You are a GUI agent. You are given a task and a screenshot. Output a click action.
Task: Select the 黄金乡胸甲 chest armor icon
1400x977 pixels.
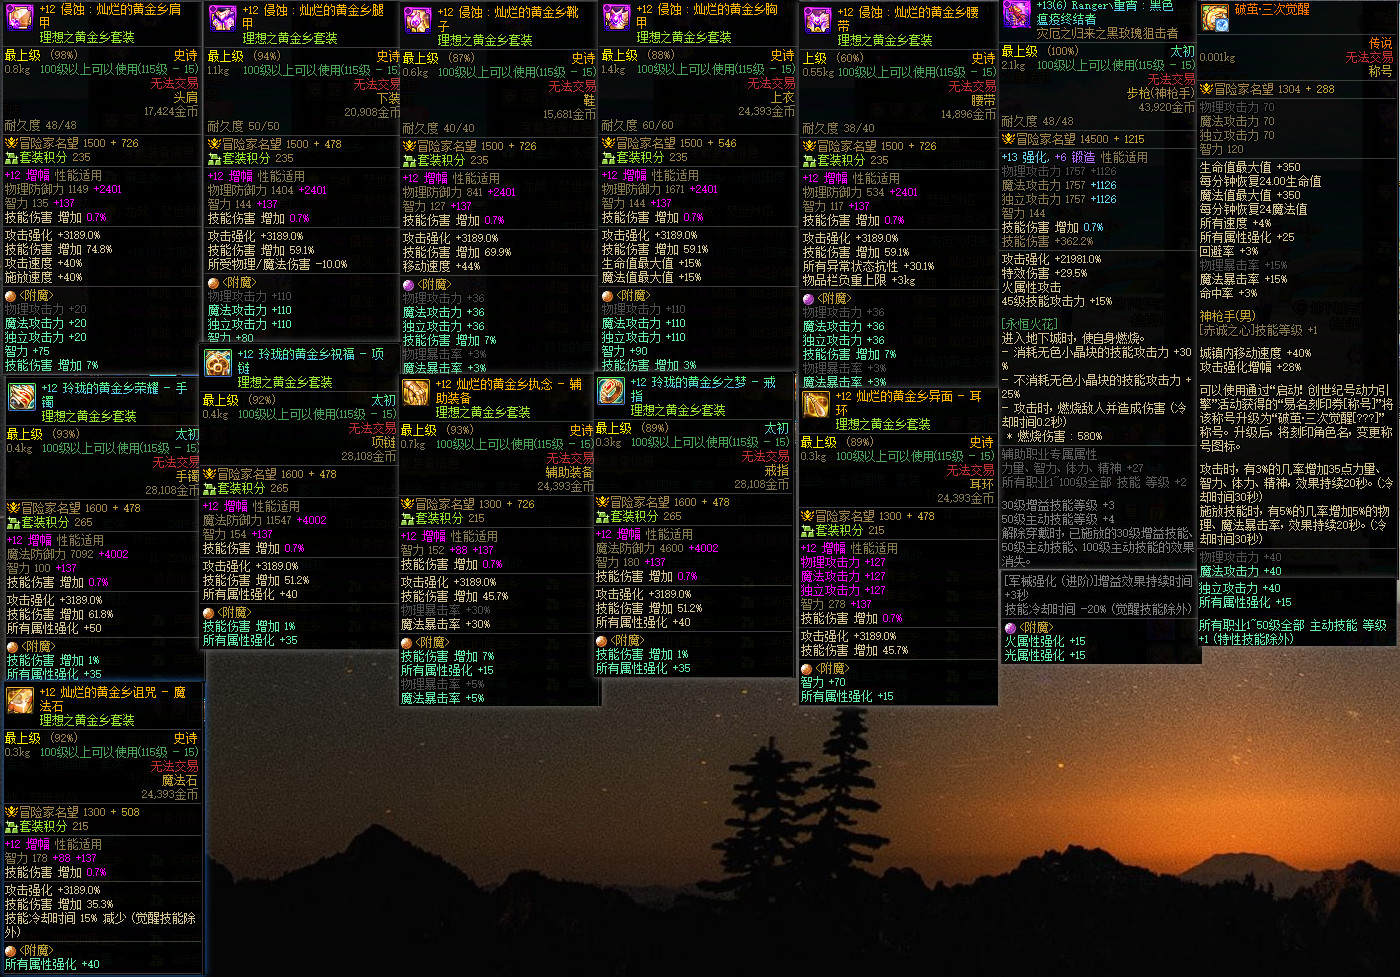[x=615, y=17]
